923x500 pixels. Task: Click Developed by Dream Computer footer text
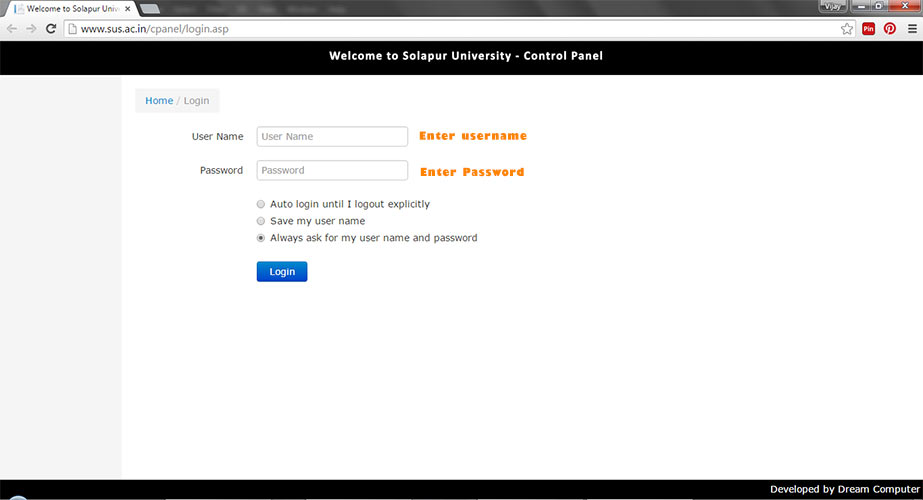[845, 489]
